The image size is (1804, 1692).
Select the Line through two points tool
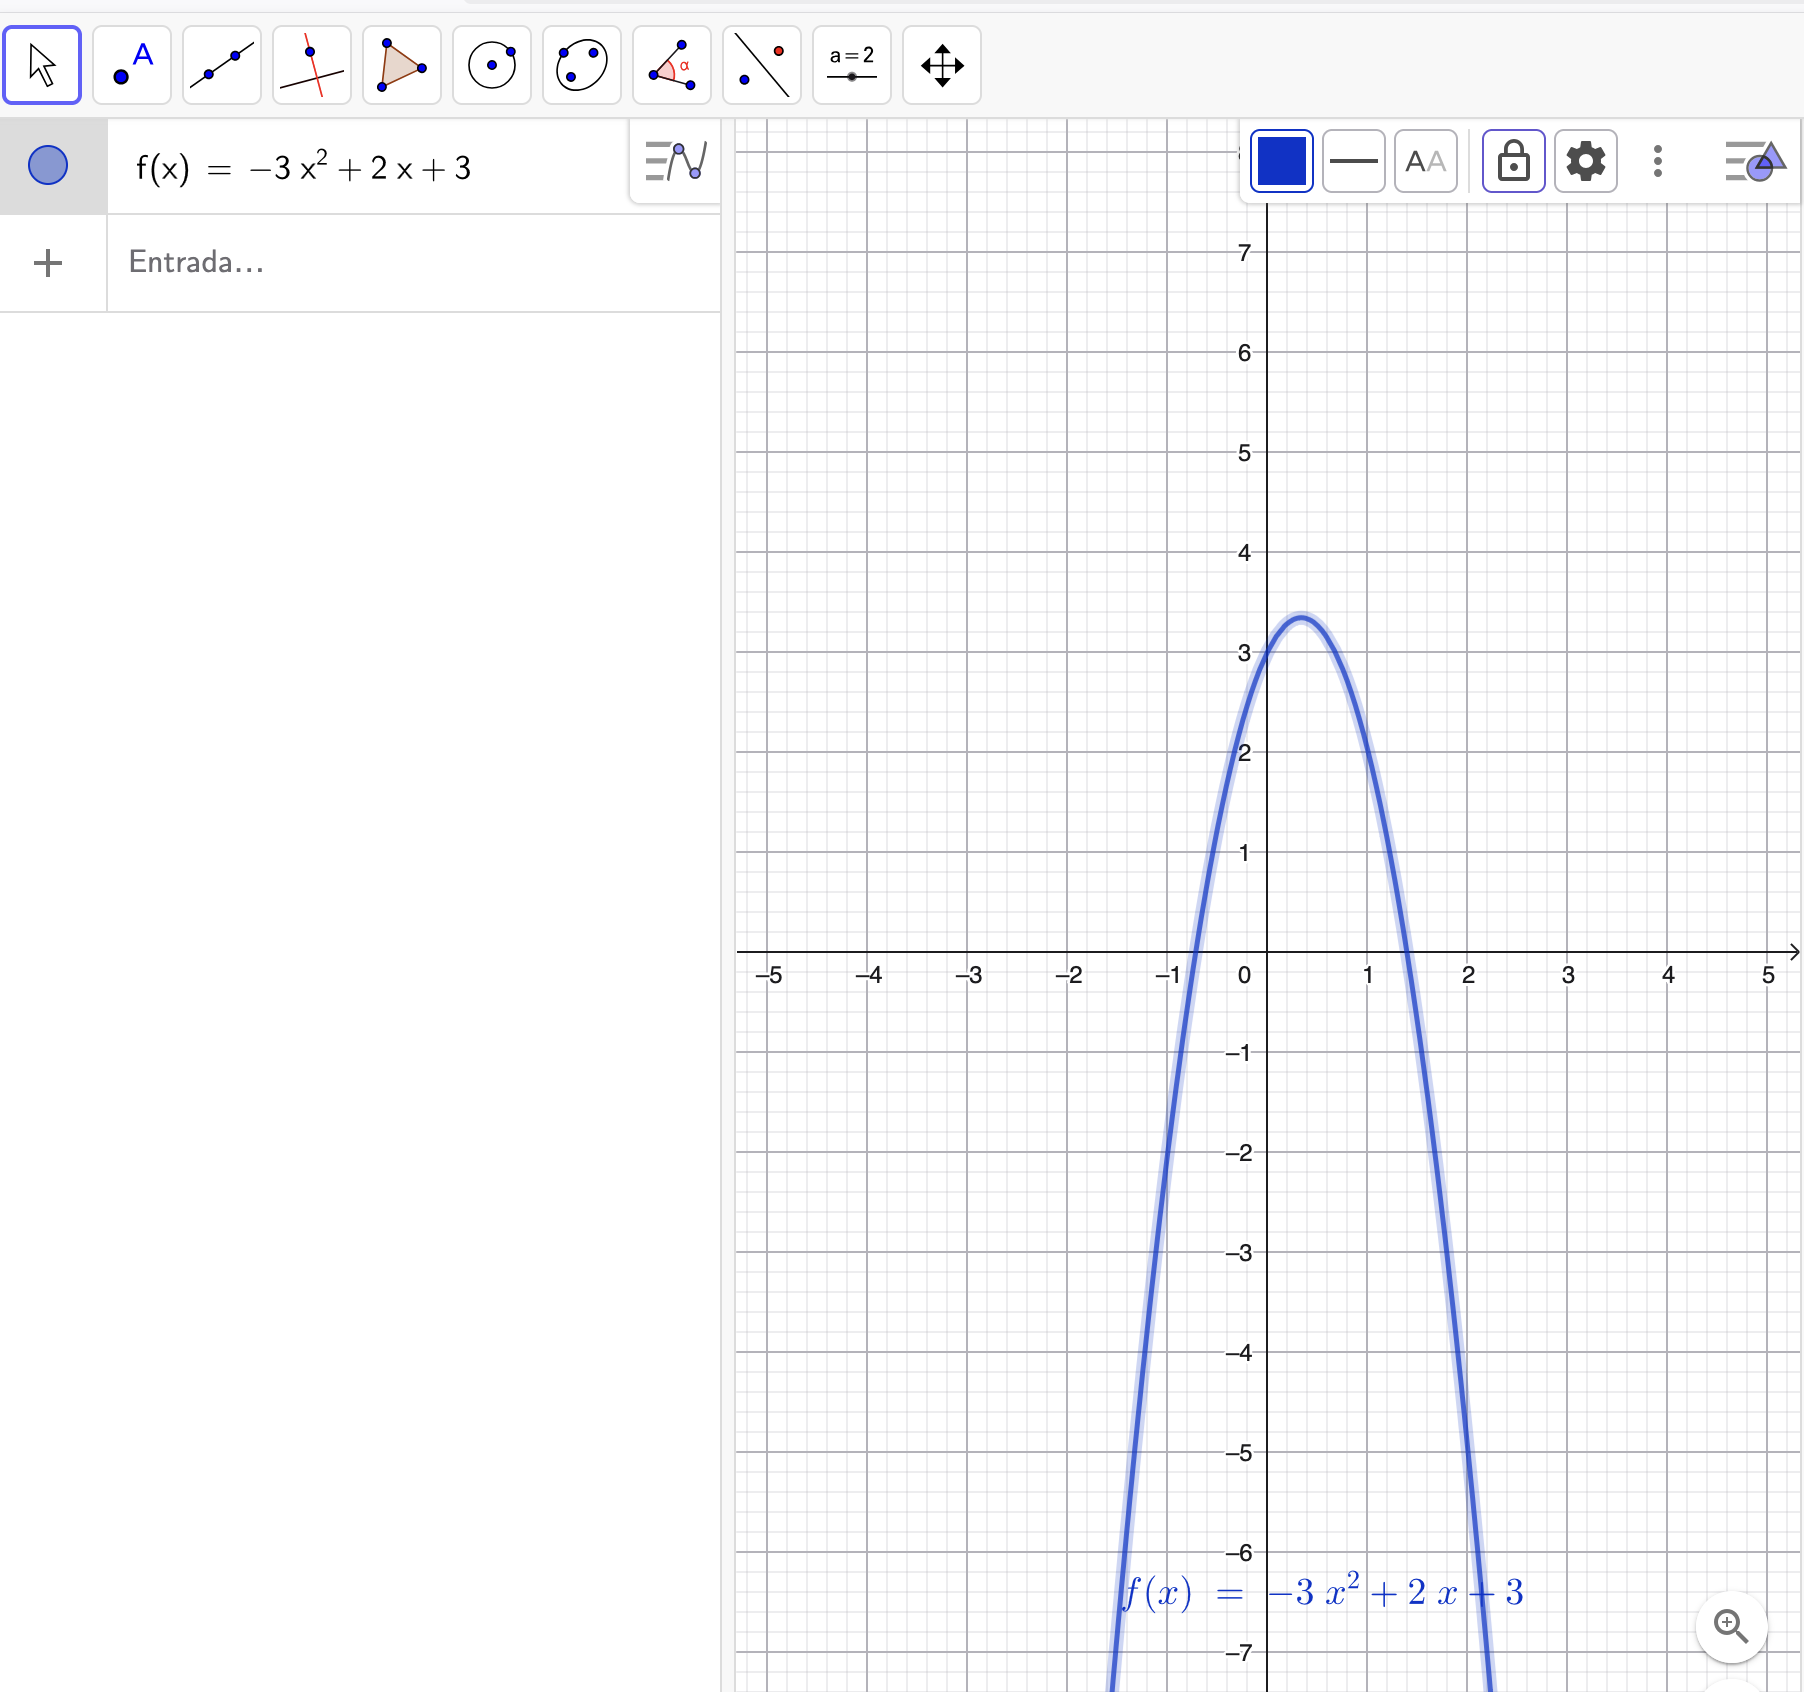tap(222, 66)
